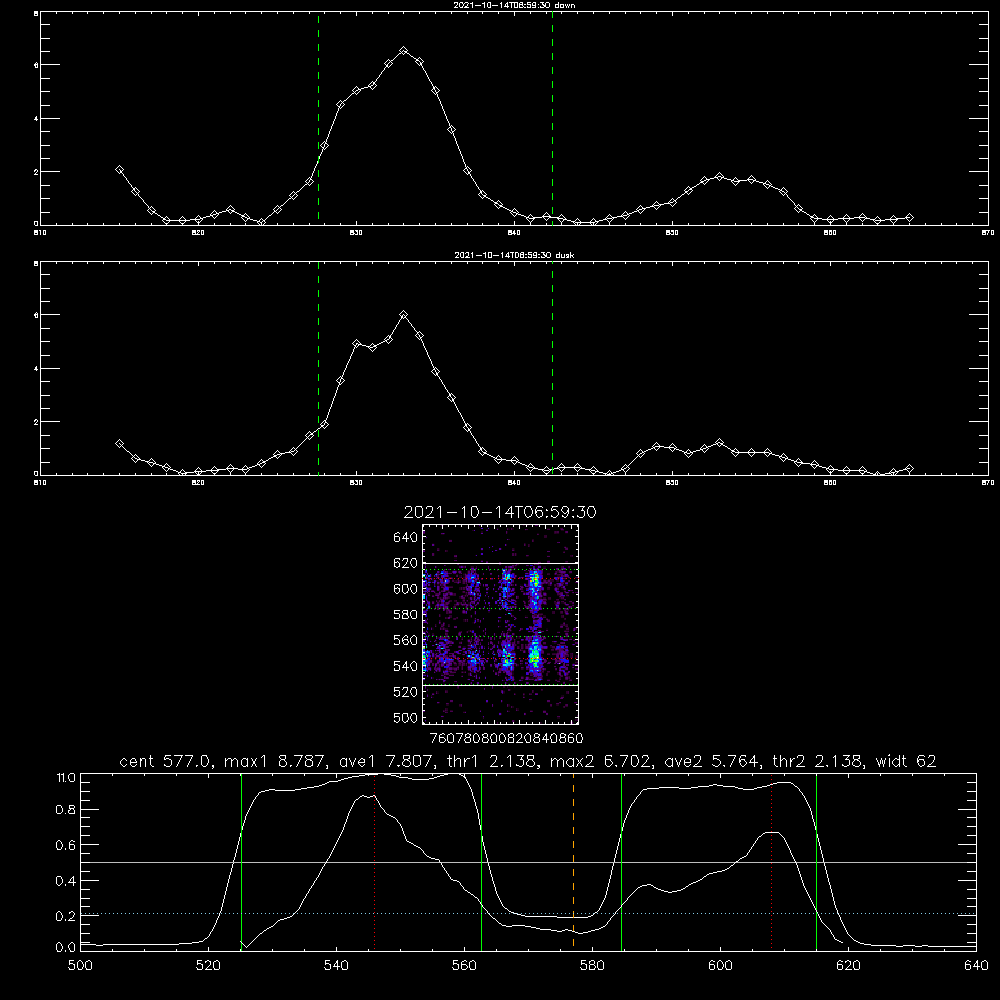Click spectral image y-axis label 600
1000x1000 pixels.
click(x=405, y=589)
